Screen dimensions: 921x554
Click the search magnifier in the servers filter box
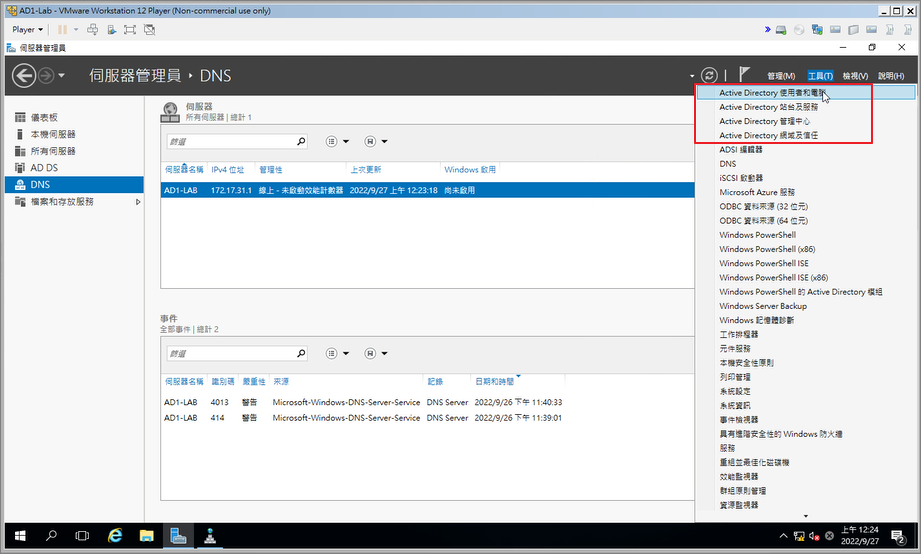click(x=301, y=141)
